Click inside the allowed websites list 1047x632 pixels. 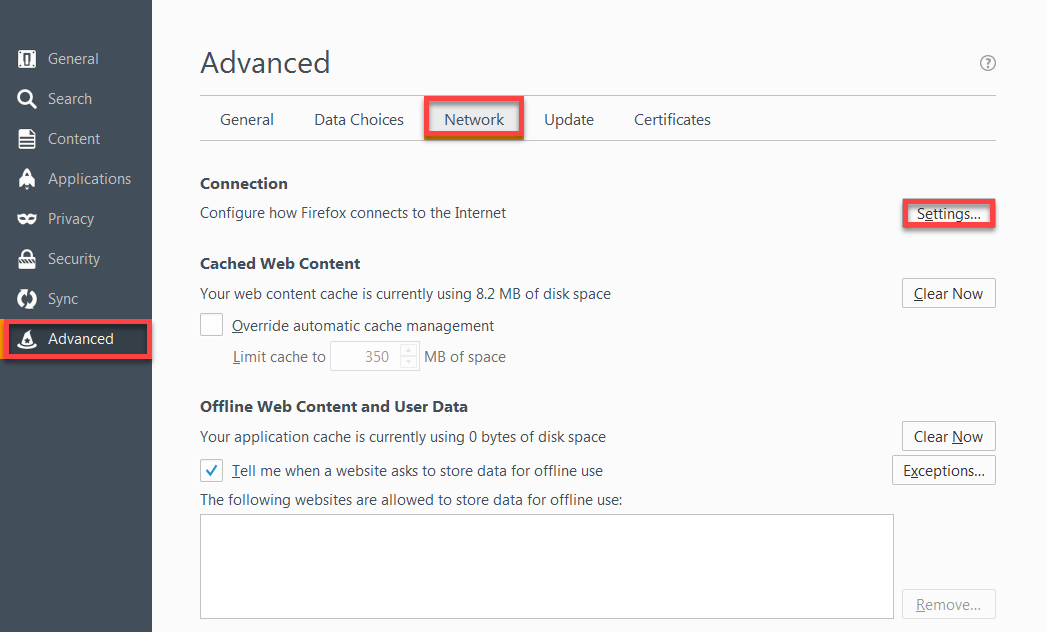coord(546,565)
